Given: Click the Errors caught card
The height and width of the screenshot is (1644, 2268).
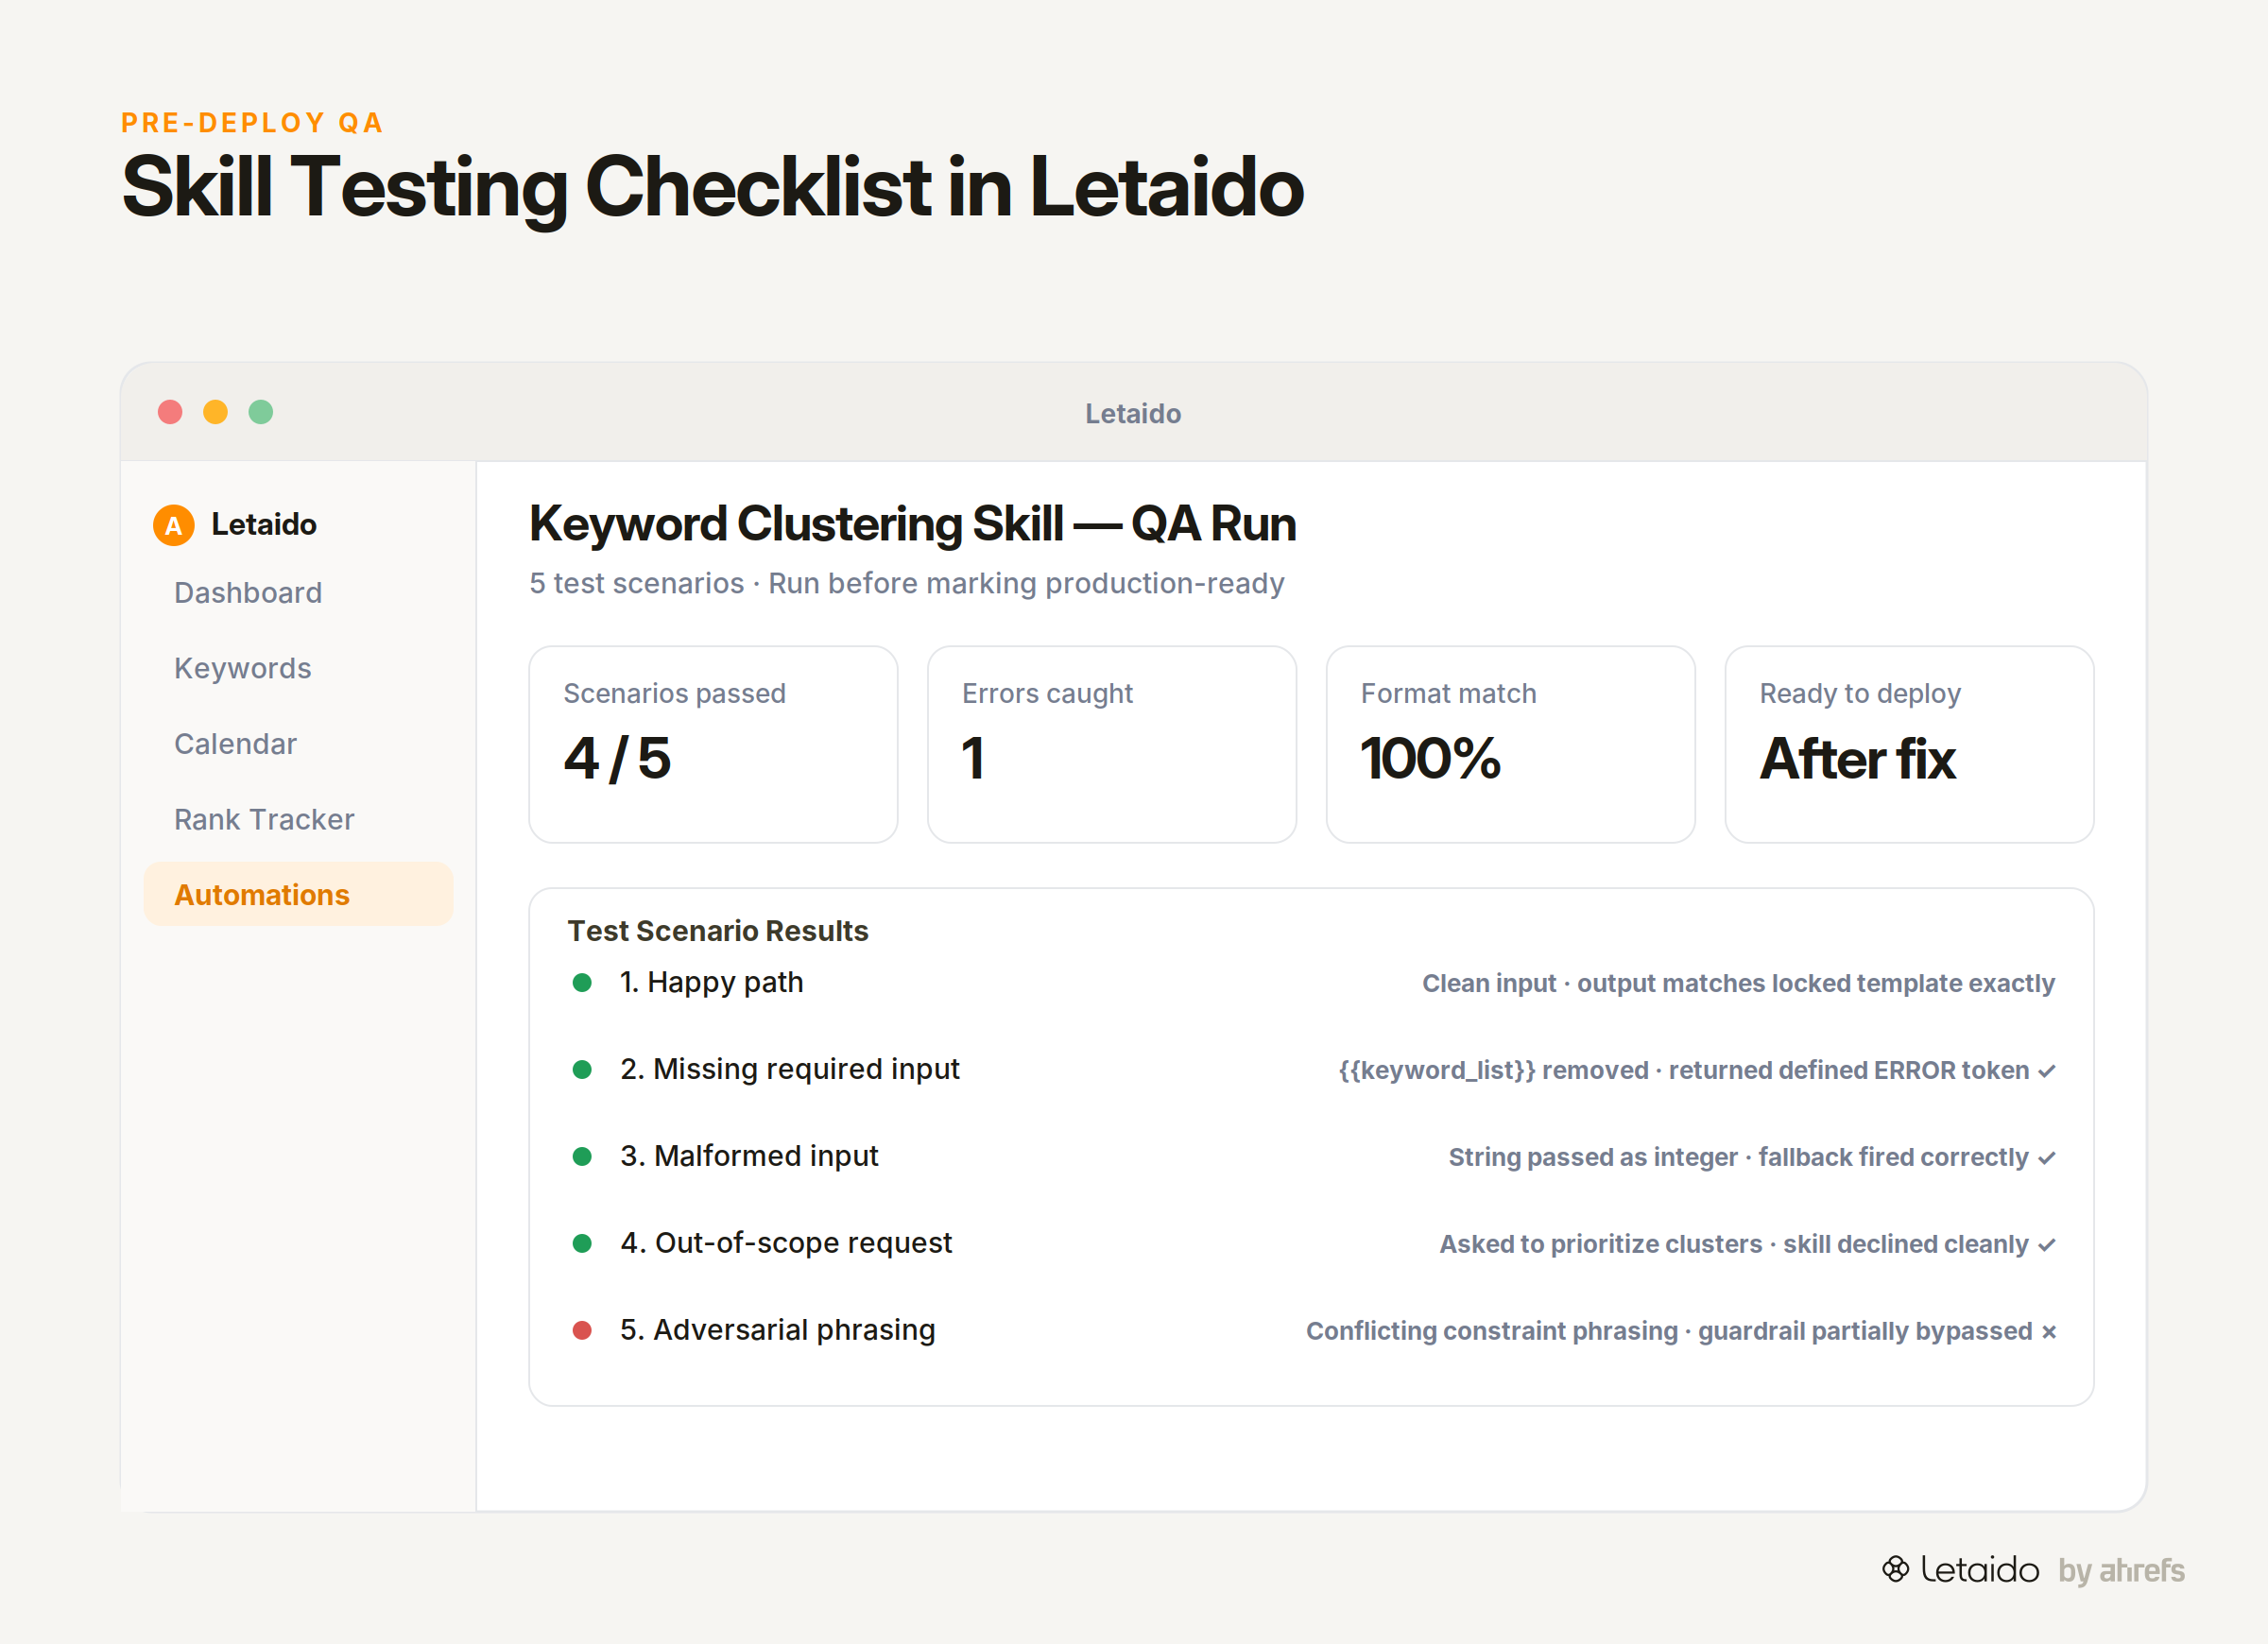Looking at the screenshot, I should click(1112, 745).
